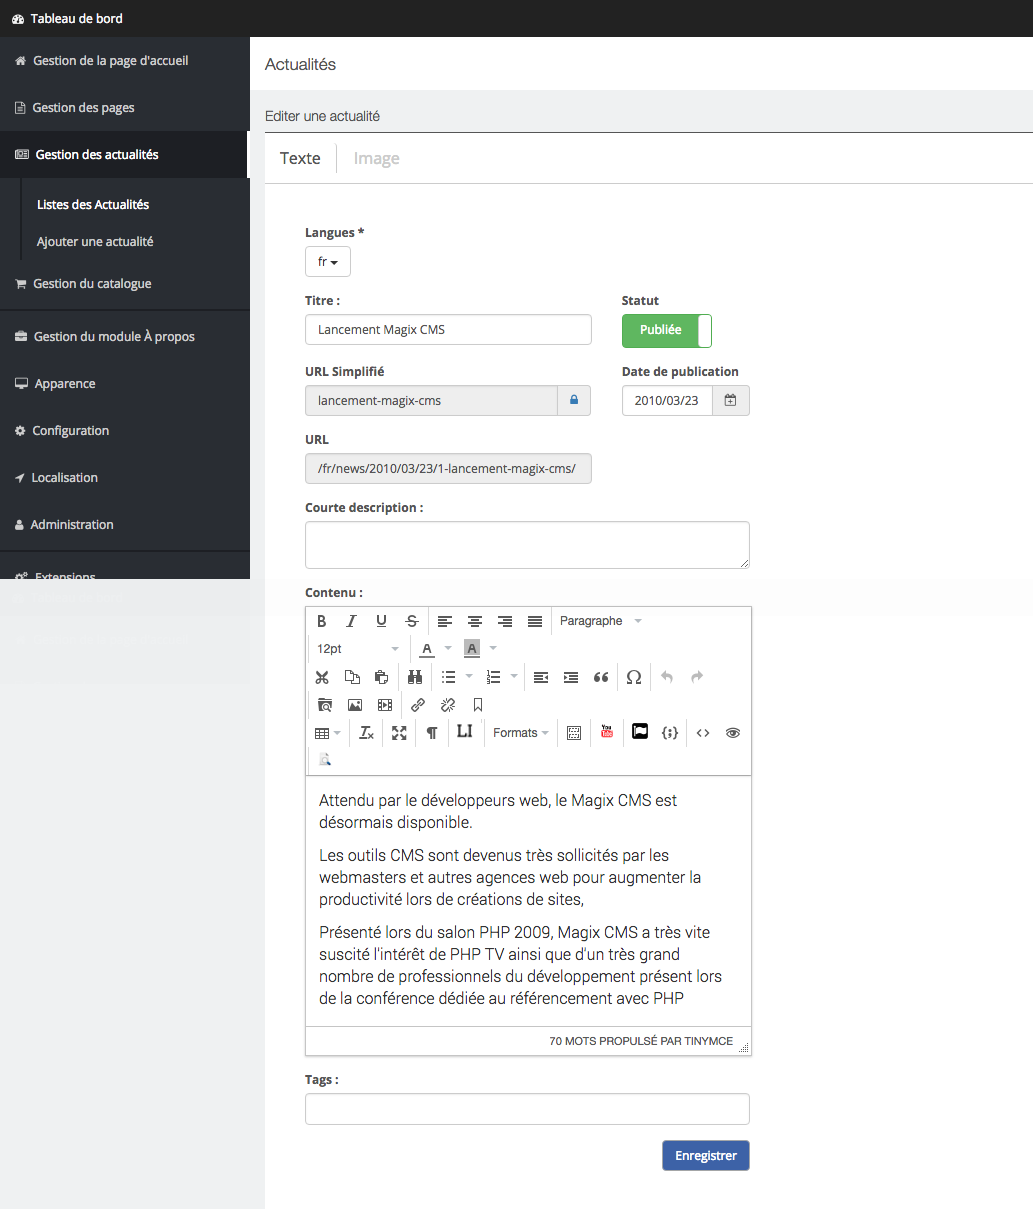
Task: Expand the numbered list style arrow
Action: 514,677
